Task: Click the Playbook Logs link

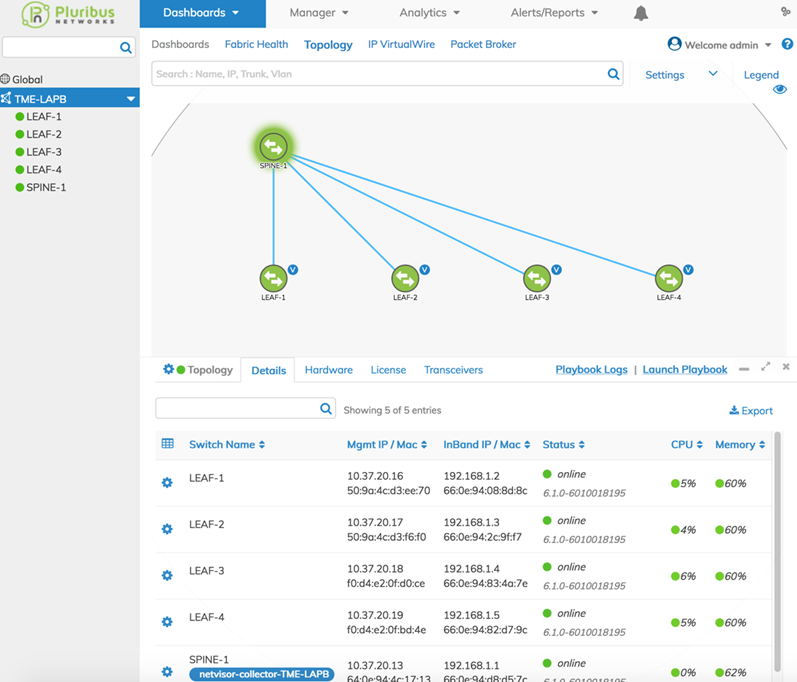Action: [x=591, y=369]
